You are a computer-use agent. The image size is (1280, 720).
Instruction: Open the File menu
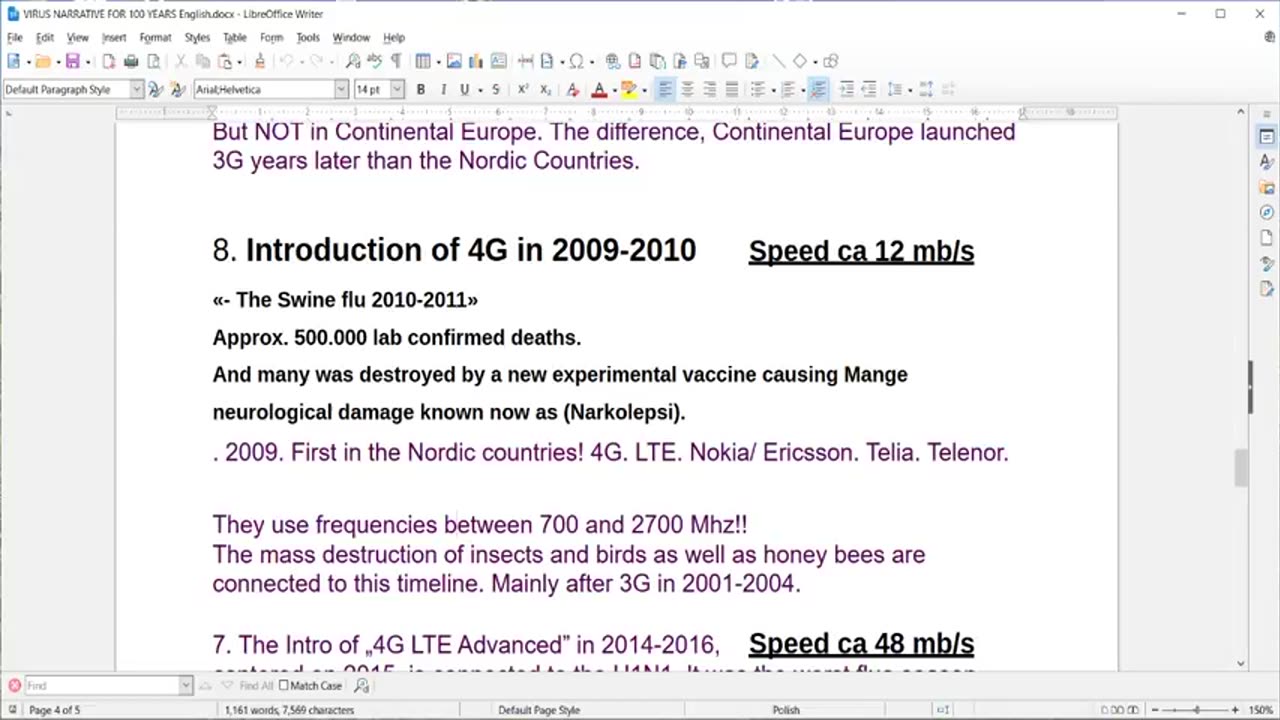tap(15, 37)
